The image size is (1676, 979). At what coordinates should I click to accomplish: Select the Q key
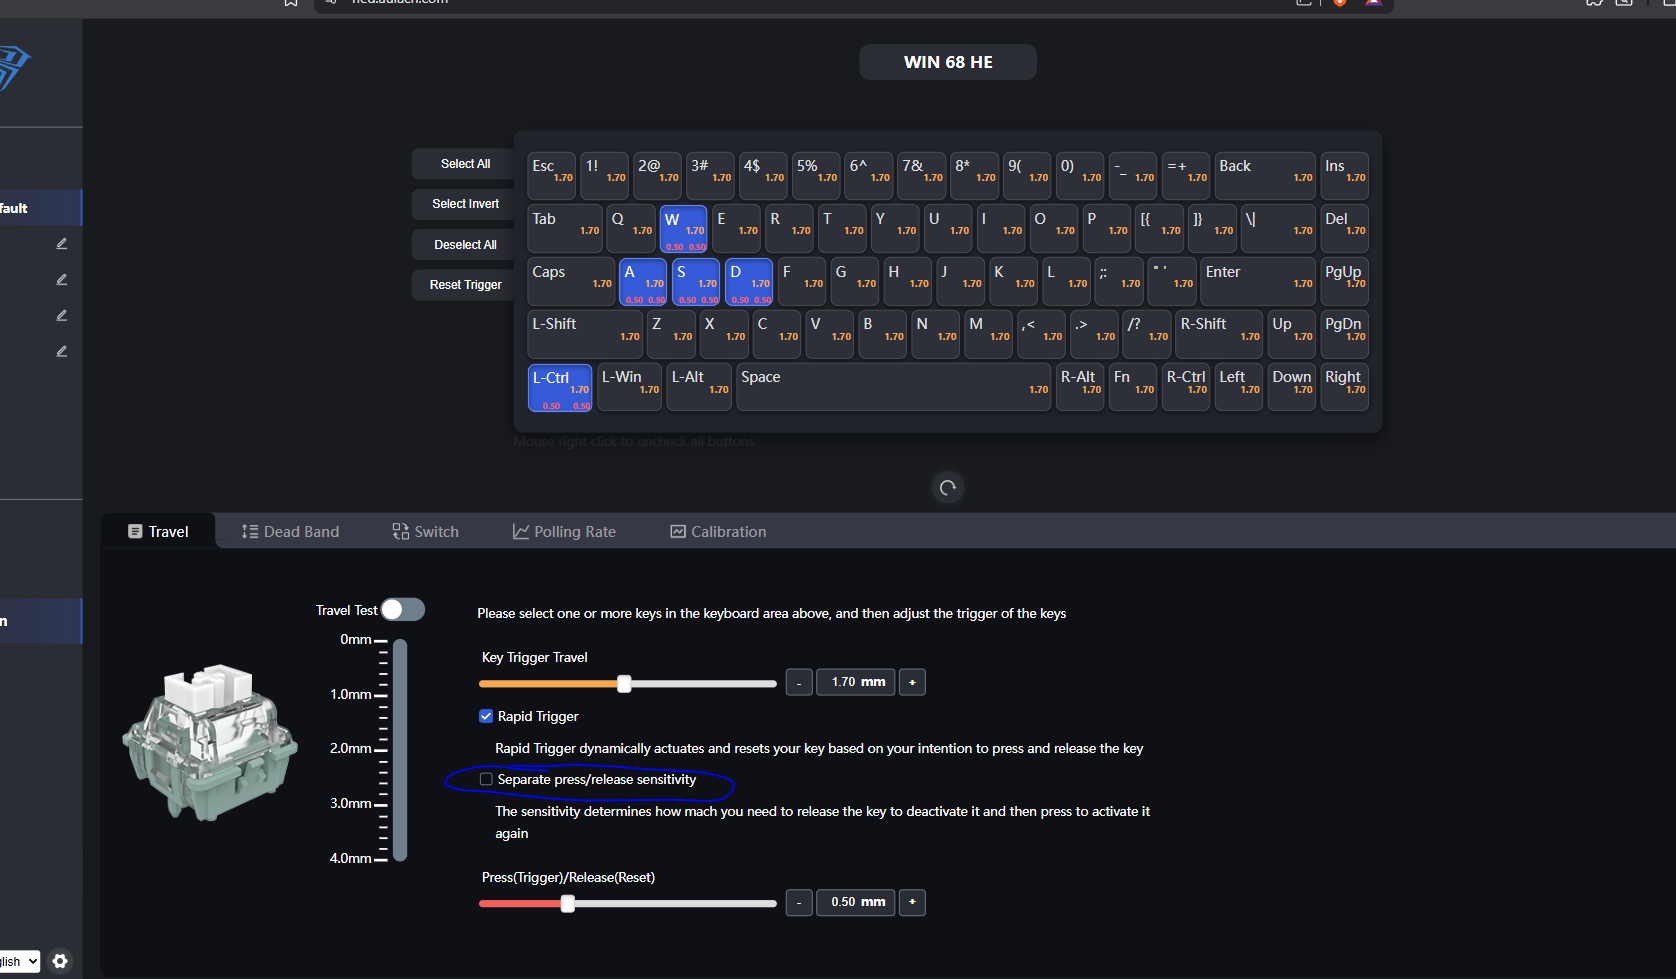pyautogui.click(x=631, y=229)
